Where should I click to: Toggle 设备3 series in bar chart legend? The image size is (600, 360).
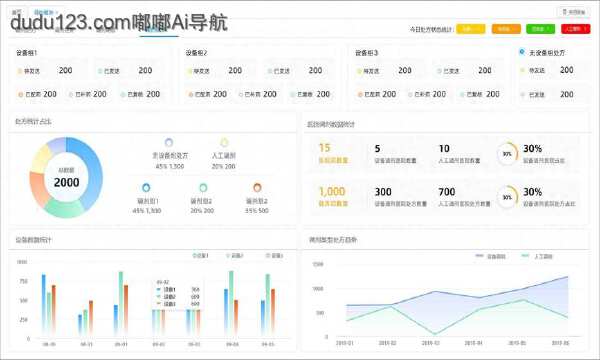[274, 256]
